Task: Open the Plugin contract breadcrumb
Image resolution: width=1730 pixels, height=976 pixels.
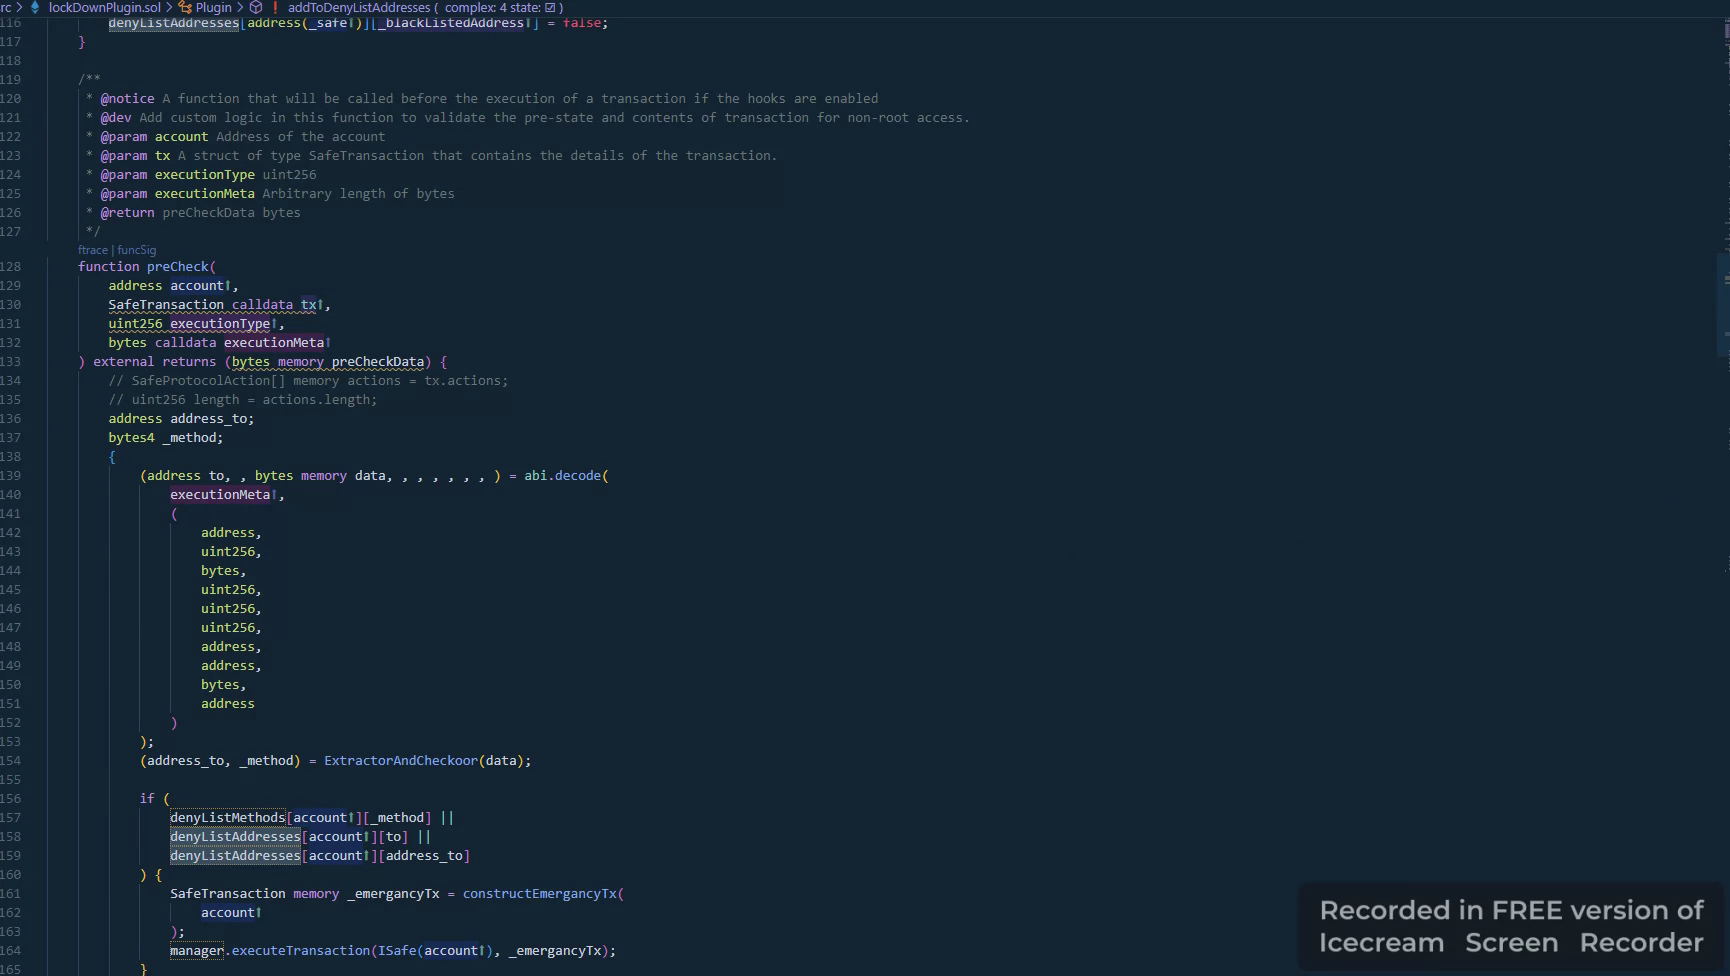Action: coord(213,7)
